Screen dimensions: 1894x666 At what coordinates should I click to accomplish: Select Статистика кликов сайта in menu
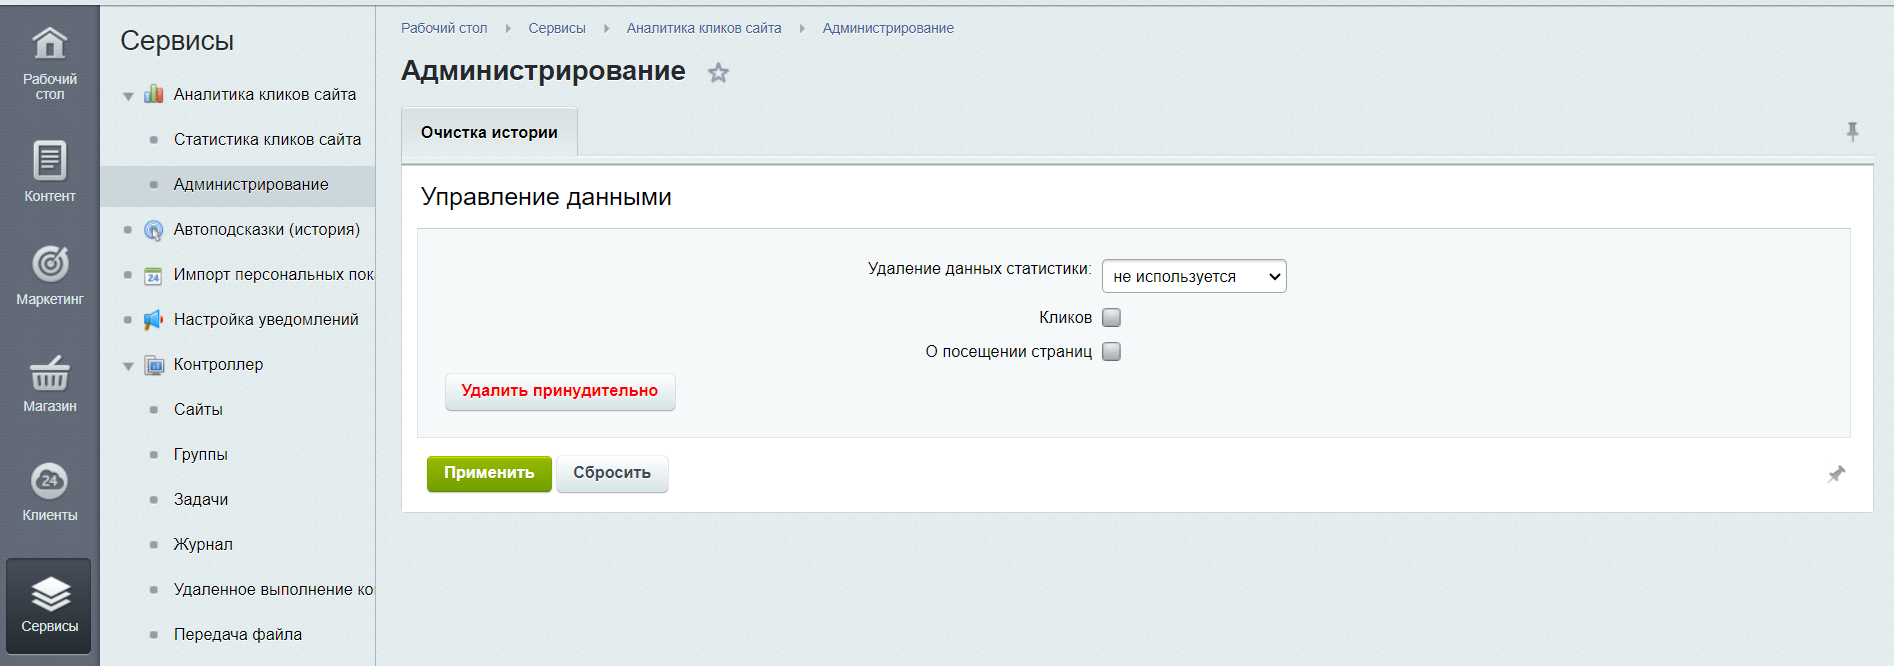(x=267, y=139)
